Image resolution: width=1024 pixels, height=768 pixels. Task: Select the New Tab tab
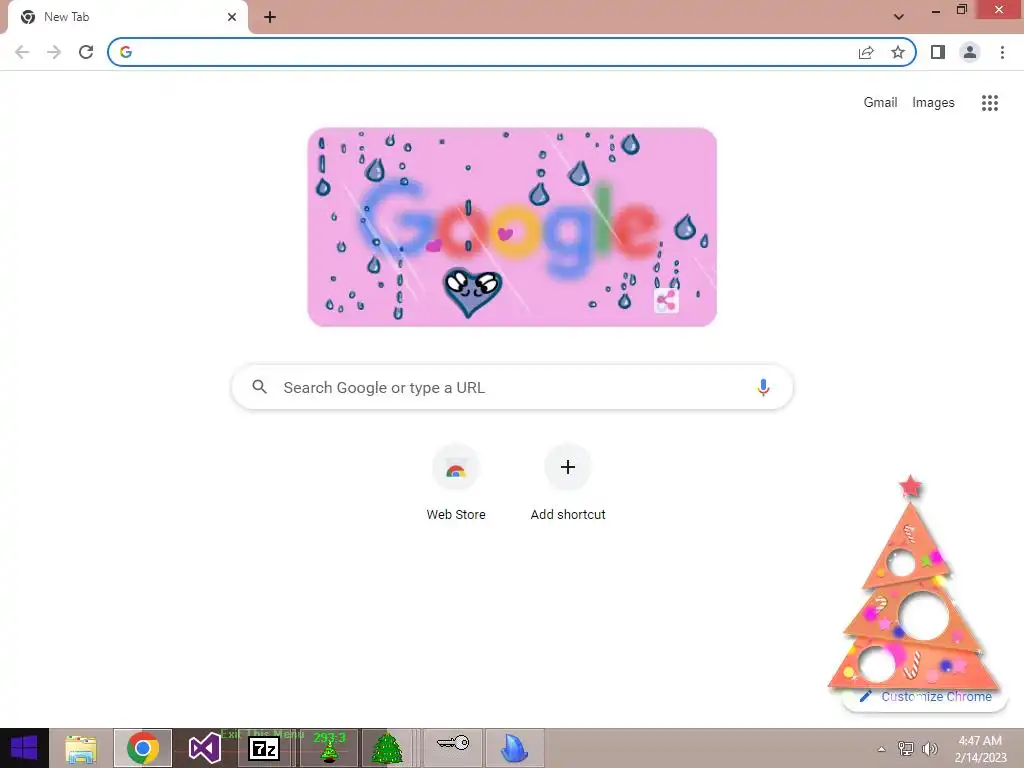click(127, 17)
